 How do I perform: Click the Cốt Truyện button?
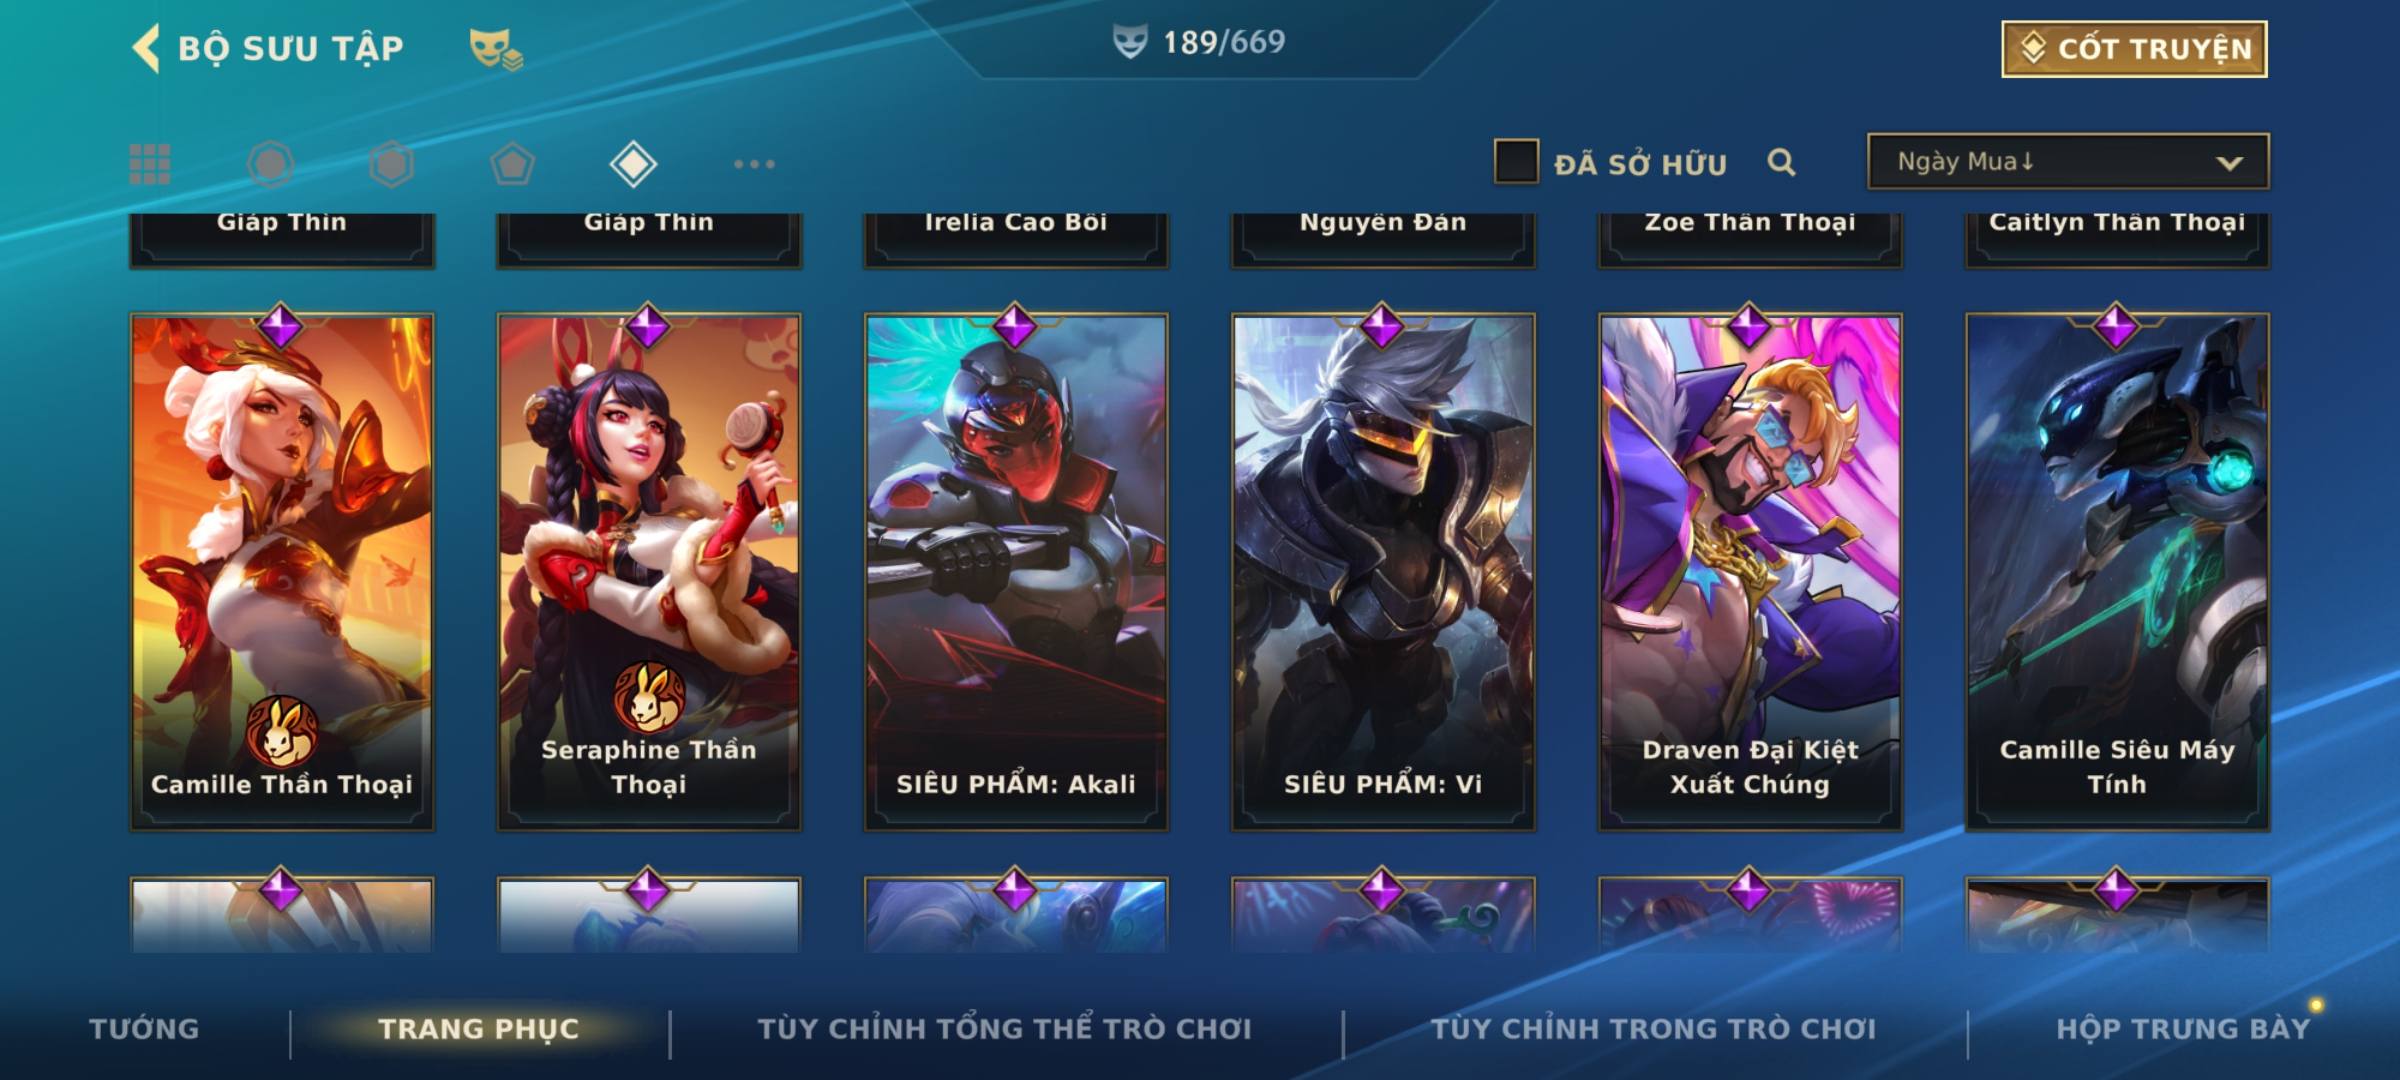tap(2134, 48)
